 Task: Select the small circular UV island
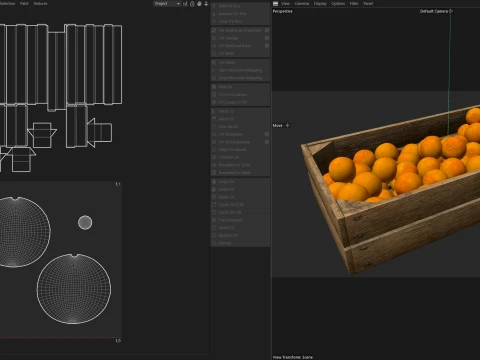coord(85,222)
